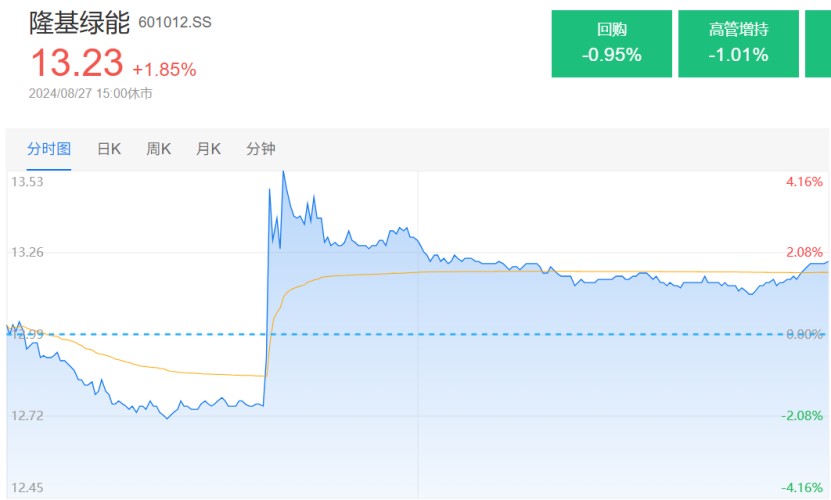Click the green 回购 -0.95% card
The height and width of the screenshot is (500, 831).
point(611,44)
